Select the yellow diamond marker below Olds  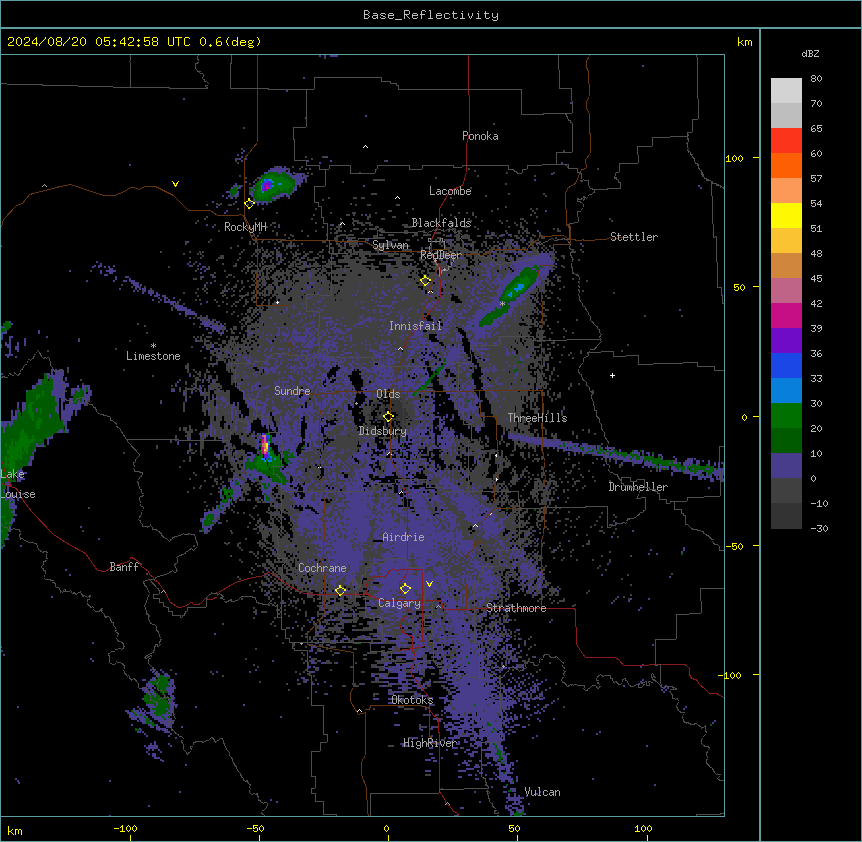point(388,416)
